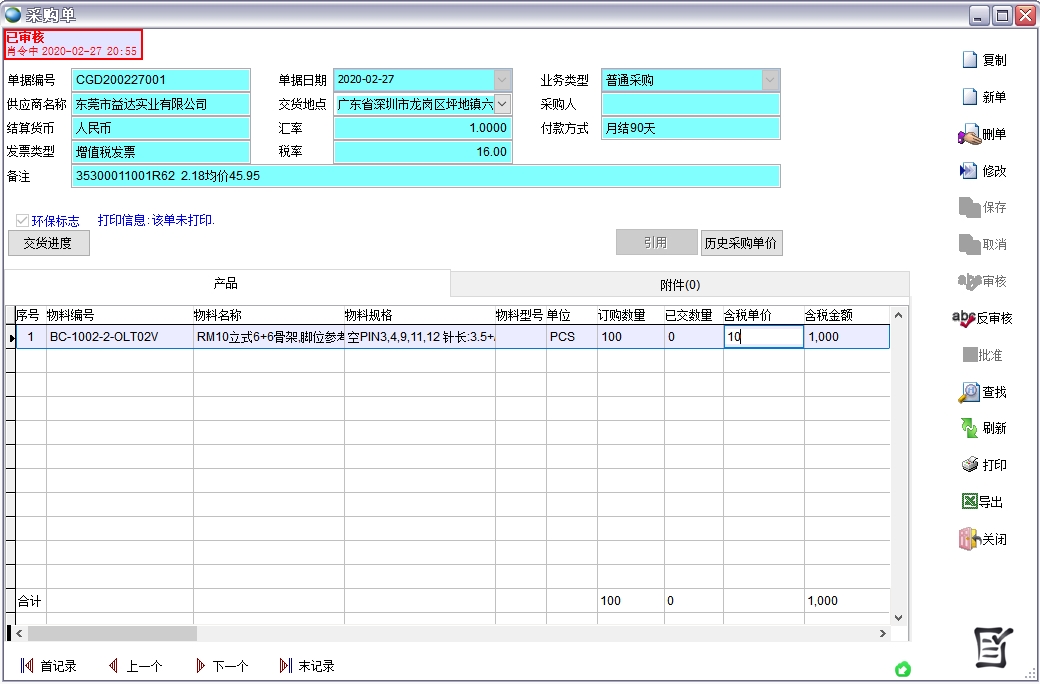Create a new order via the 新单 icon
The height and width of the screenshot is (684, 1040).
click(x=985, y=97)
